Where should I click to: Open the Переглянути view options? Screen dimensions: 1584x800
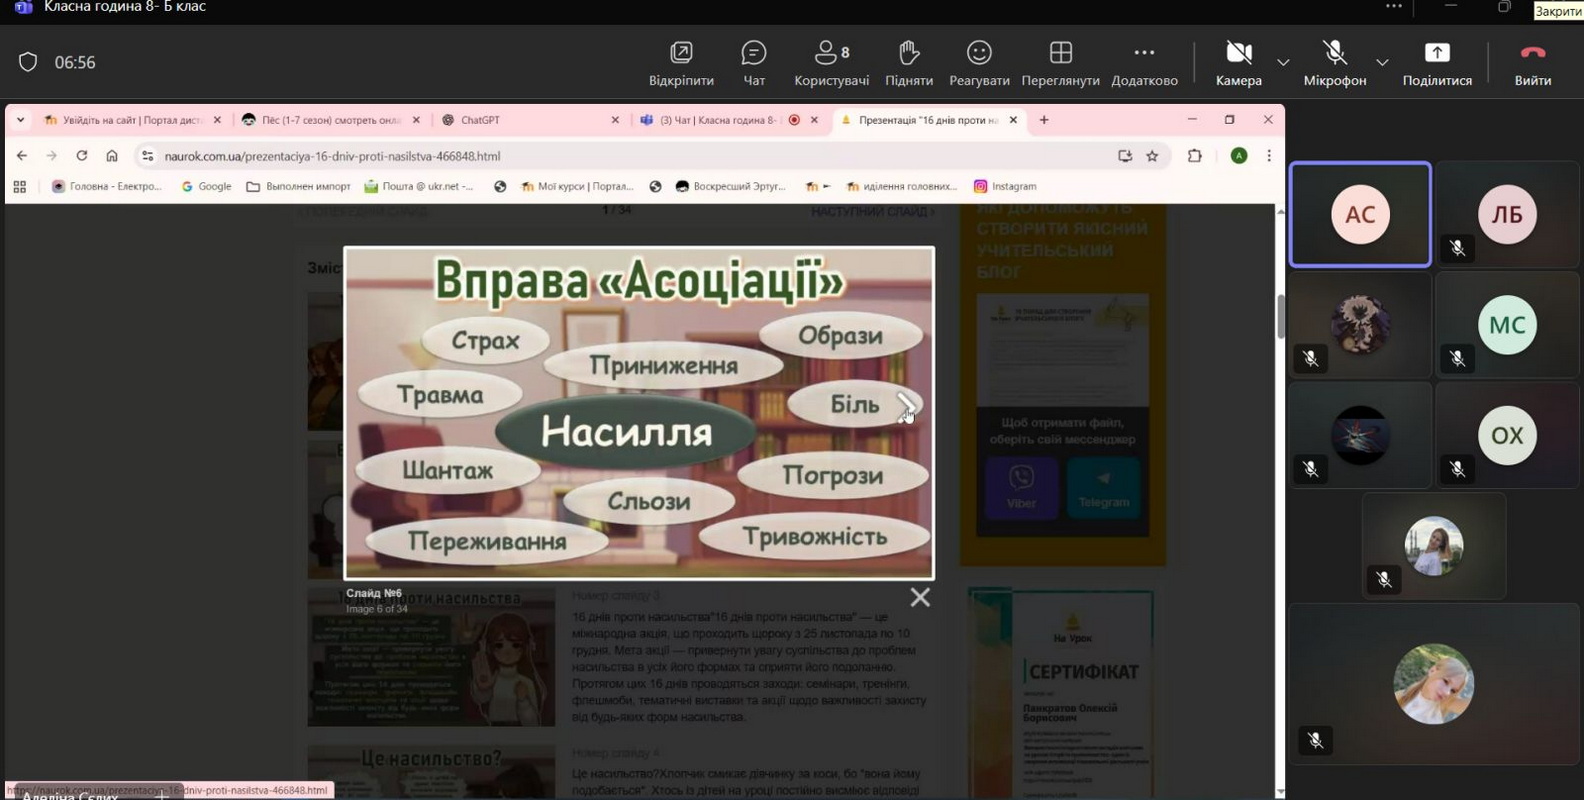point(1060,63)
